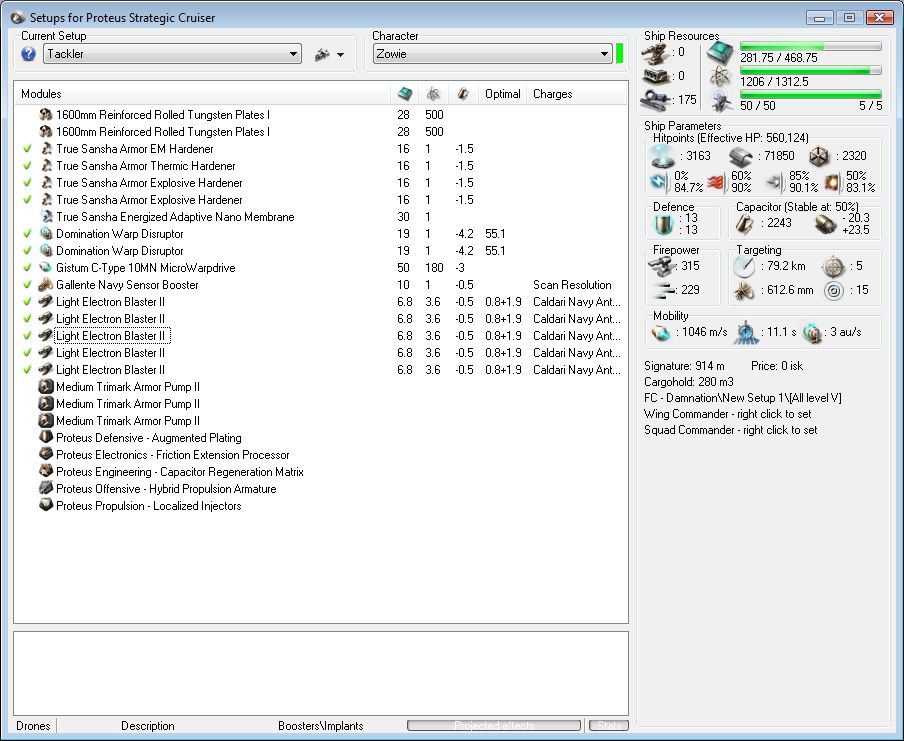904x741 pixels.
Task: Click the align time icon showing 11.1 s
Action: click(746, 332)
